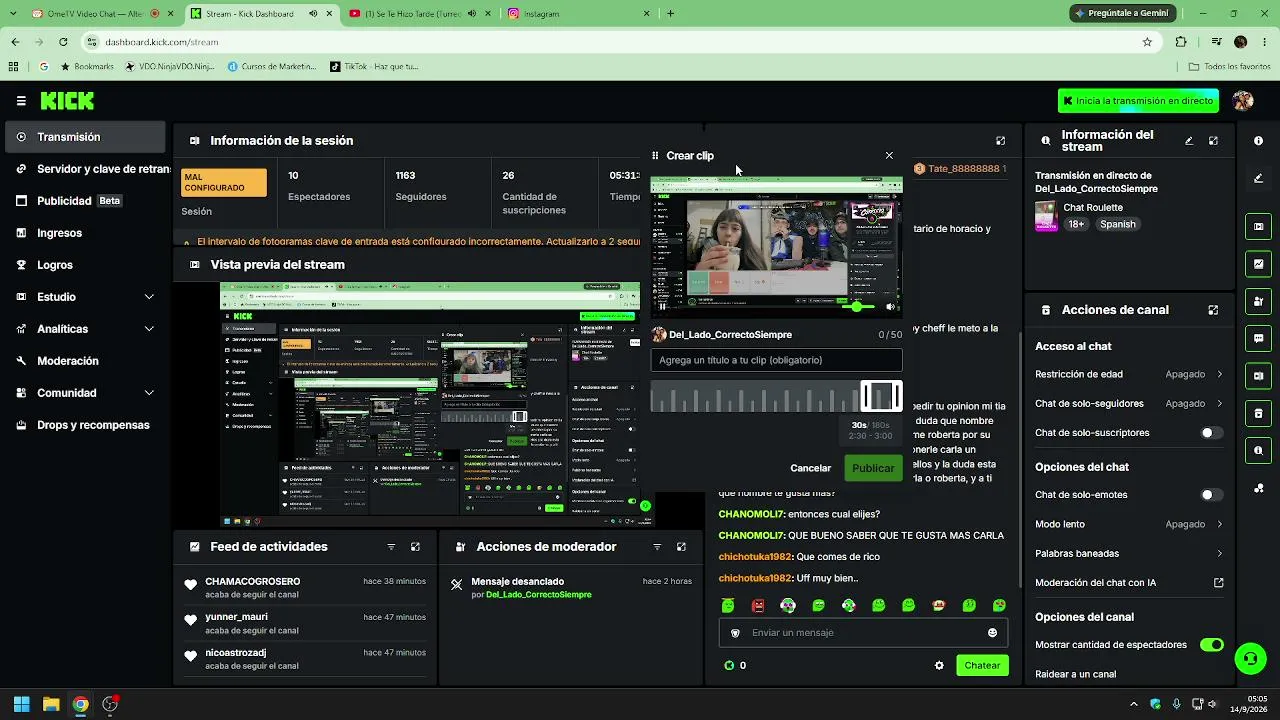Open the Feed de actividades filter menu

(391, 547)
